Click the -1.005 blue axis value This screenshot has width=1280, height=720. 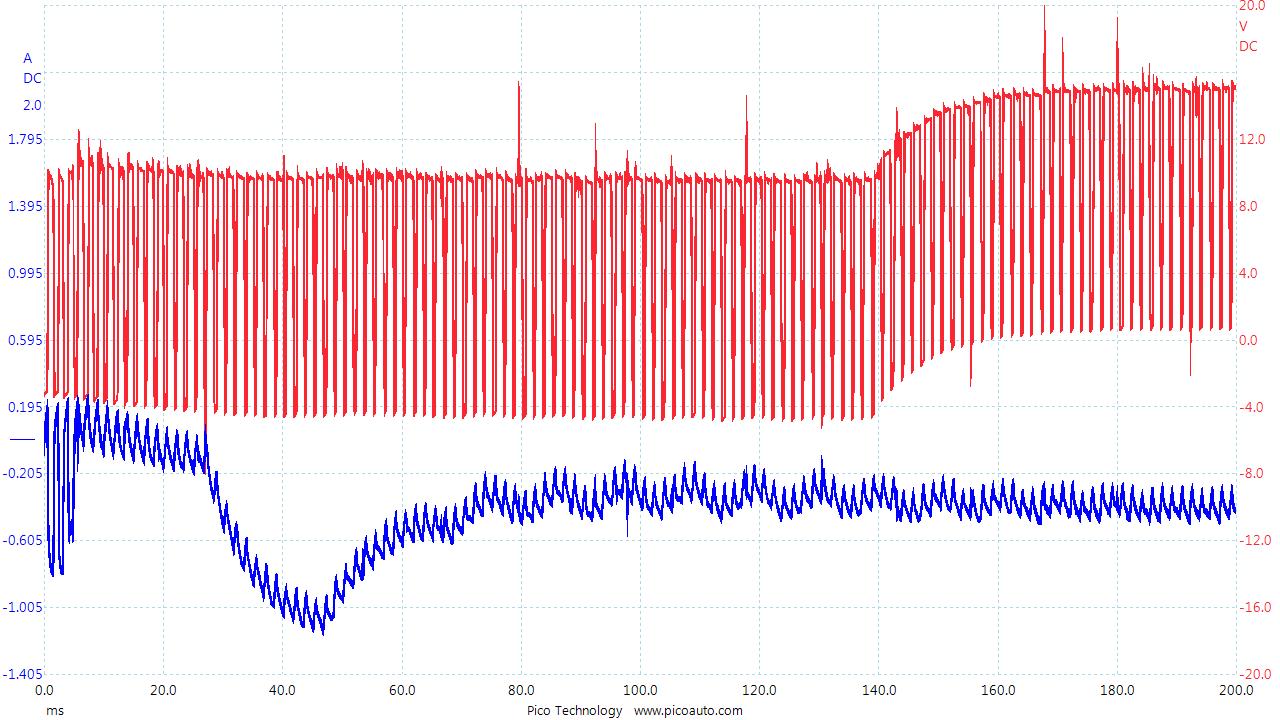click(x=23, y=607)
